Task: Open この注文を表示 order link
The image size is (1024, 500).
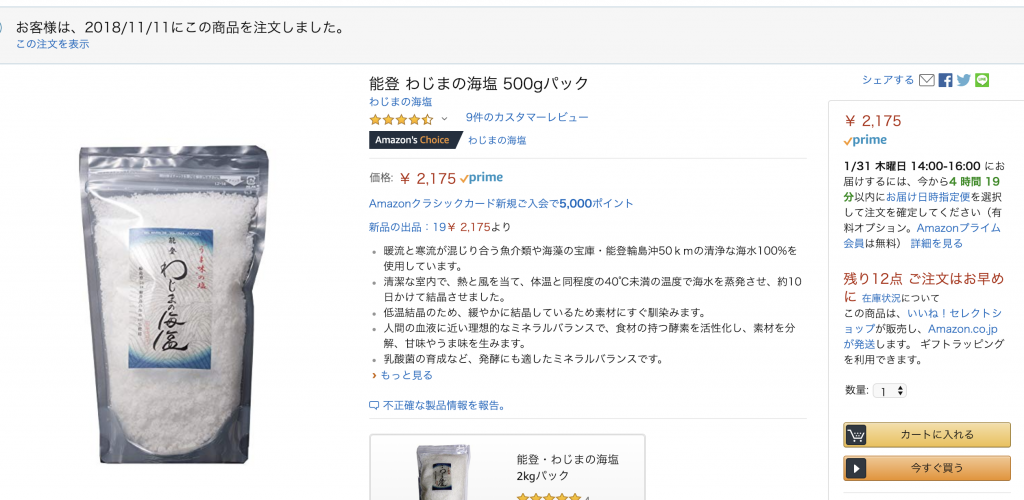Action: pyautogui.click(x=52, y=44)
